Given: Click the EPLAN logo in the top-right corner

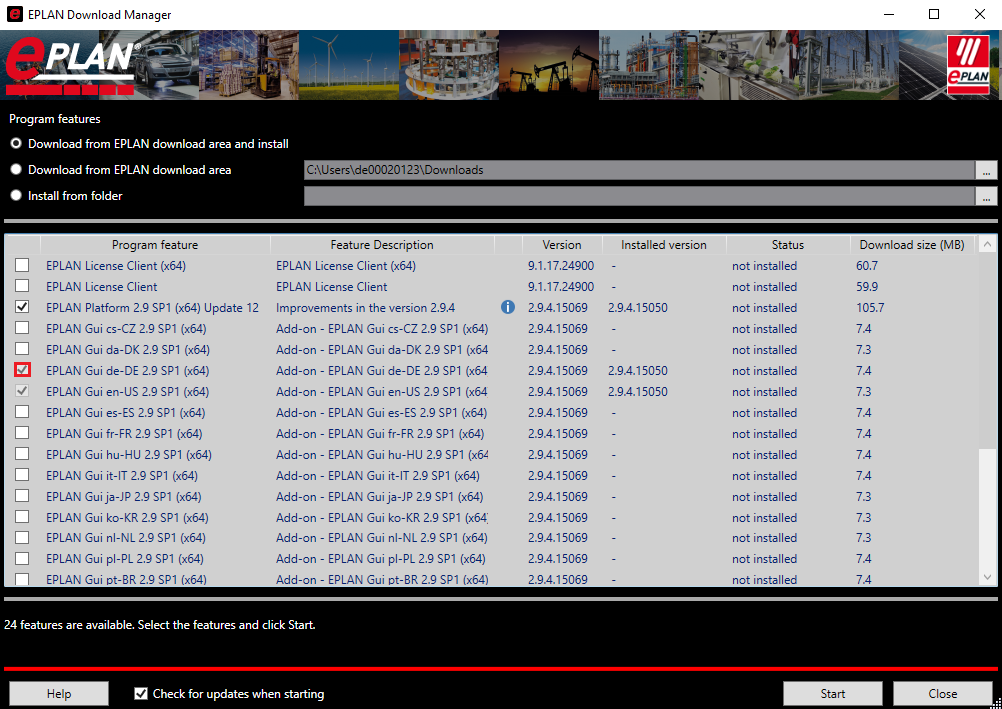Looking at the screenshot, I should 967,64.
